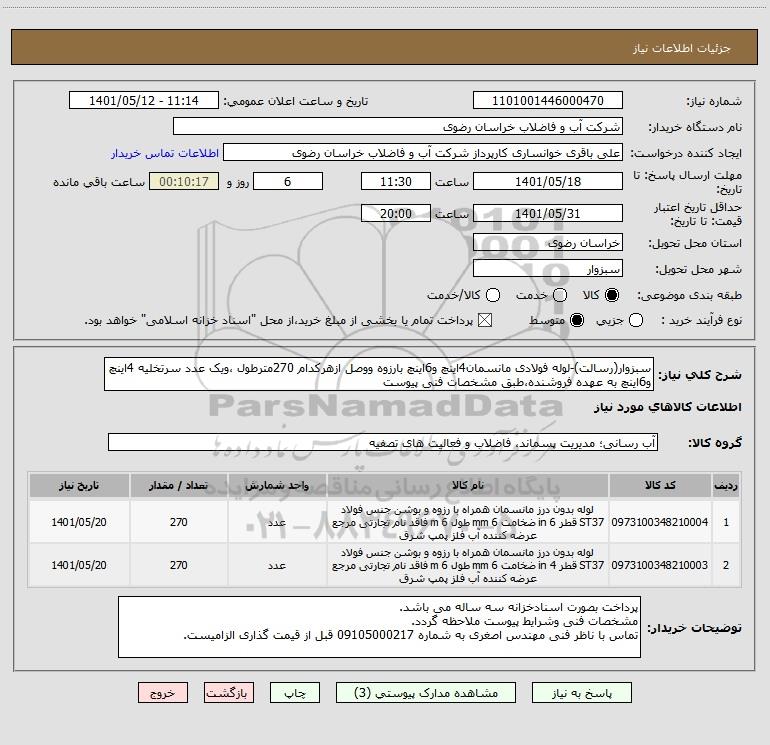Click the price validity date 1401/05/31 field

point(548,214)
